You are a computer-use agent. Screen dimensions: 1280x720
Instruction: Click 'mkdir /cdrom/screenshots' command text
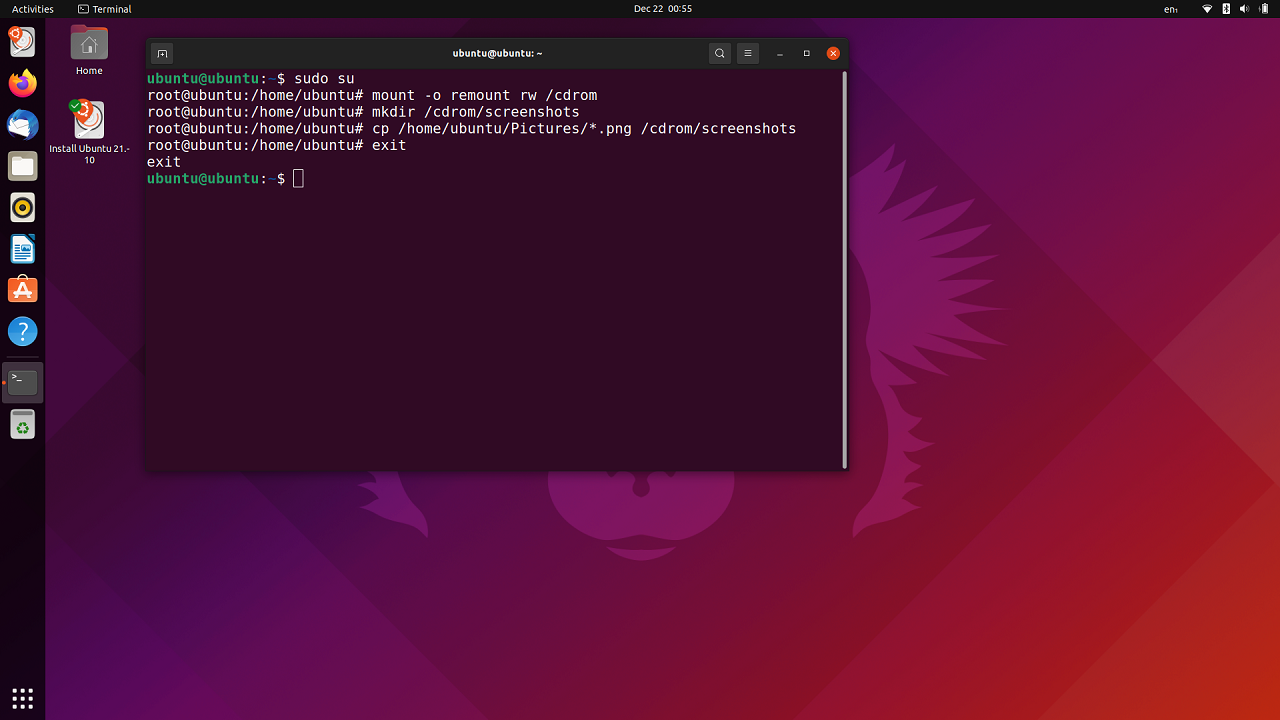(x=475, y=112)
